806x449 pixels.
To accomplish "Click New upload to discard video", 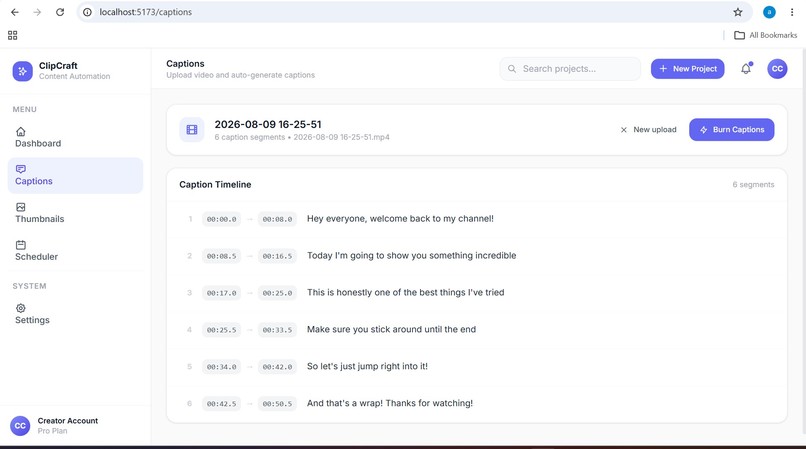I will 648,130.
